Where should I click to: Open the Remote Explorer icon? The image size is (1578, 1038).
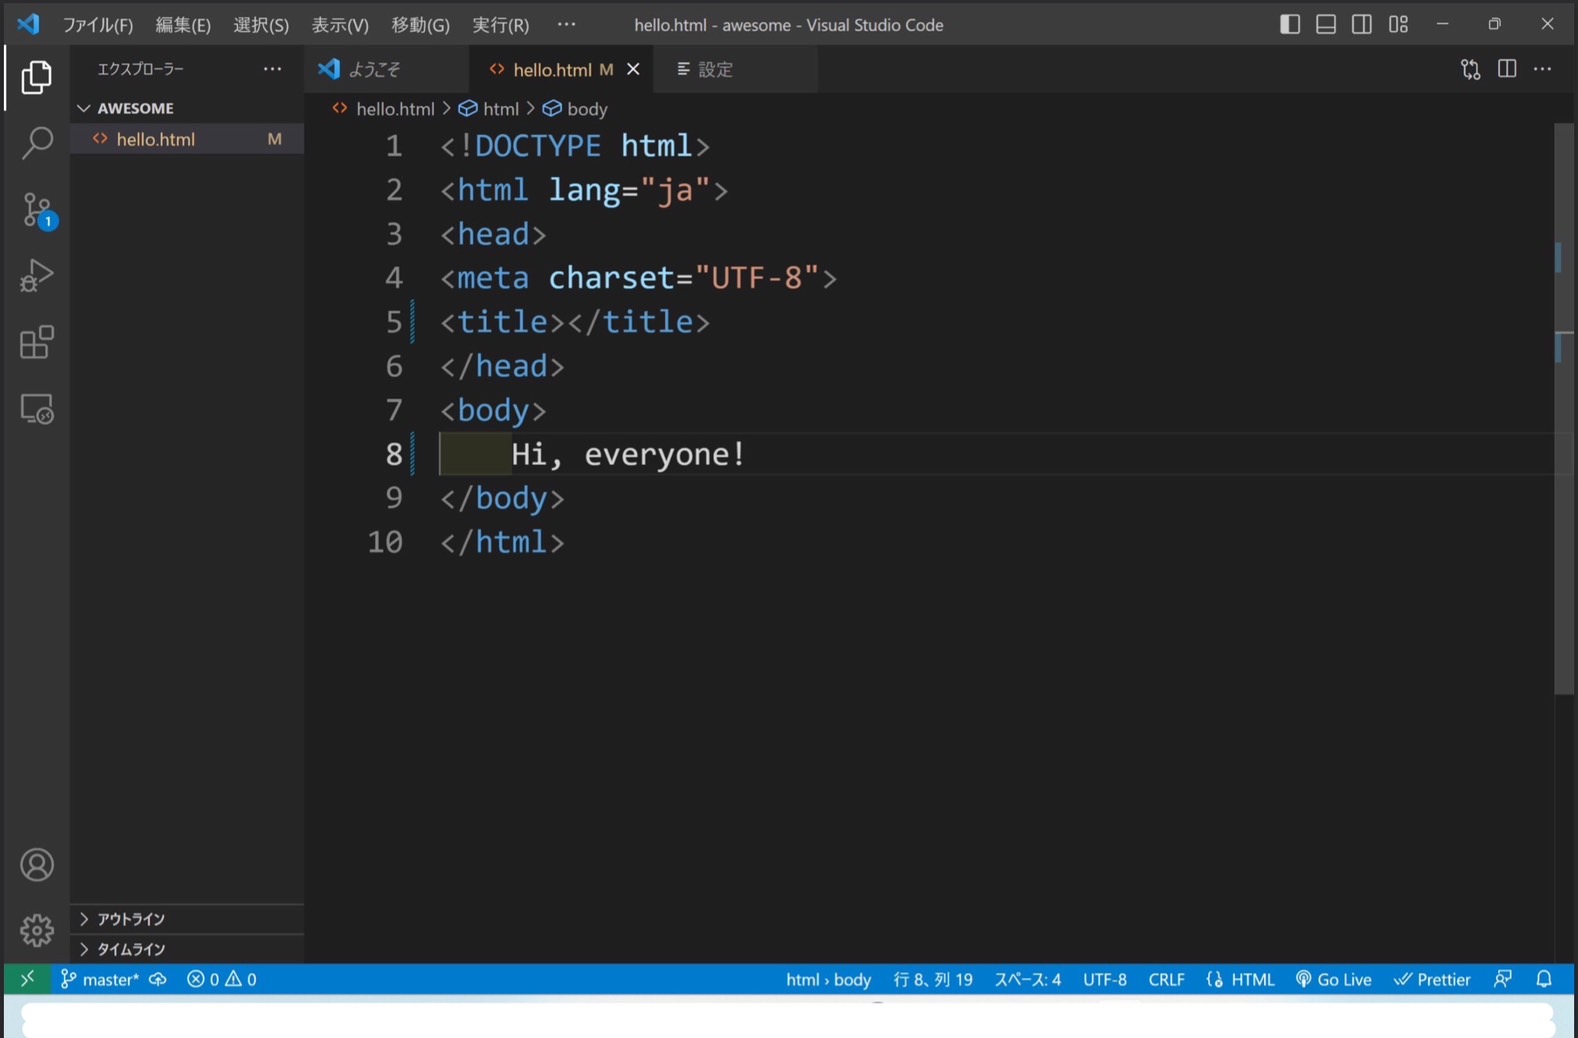[36, 409]
